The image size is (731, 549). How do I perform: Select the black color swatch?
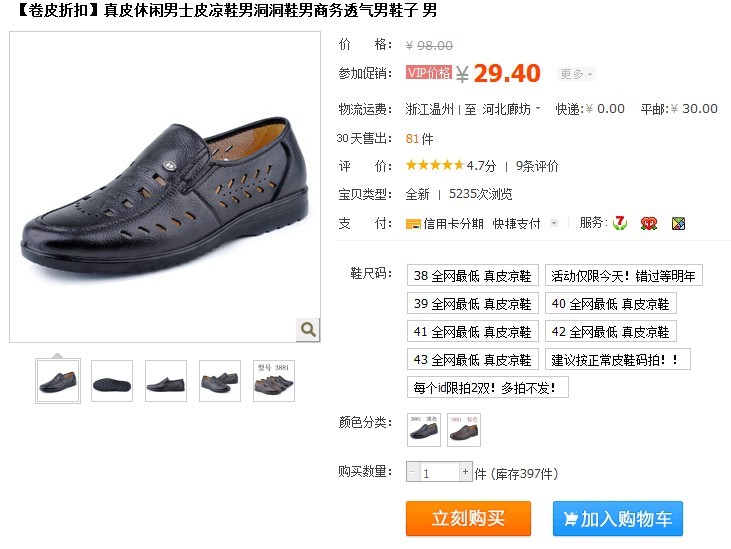coord(424,430)
